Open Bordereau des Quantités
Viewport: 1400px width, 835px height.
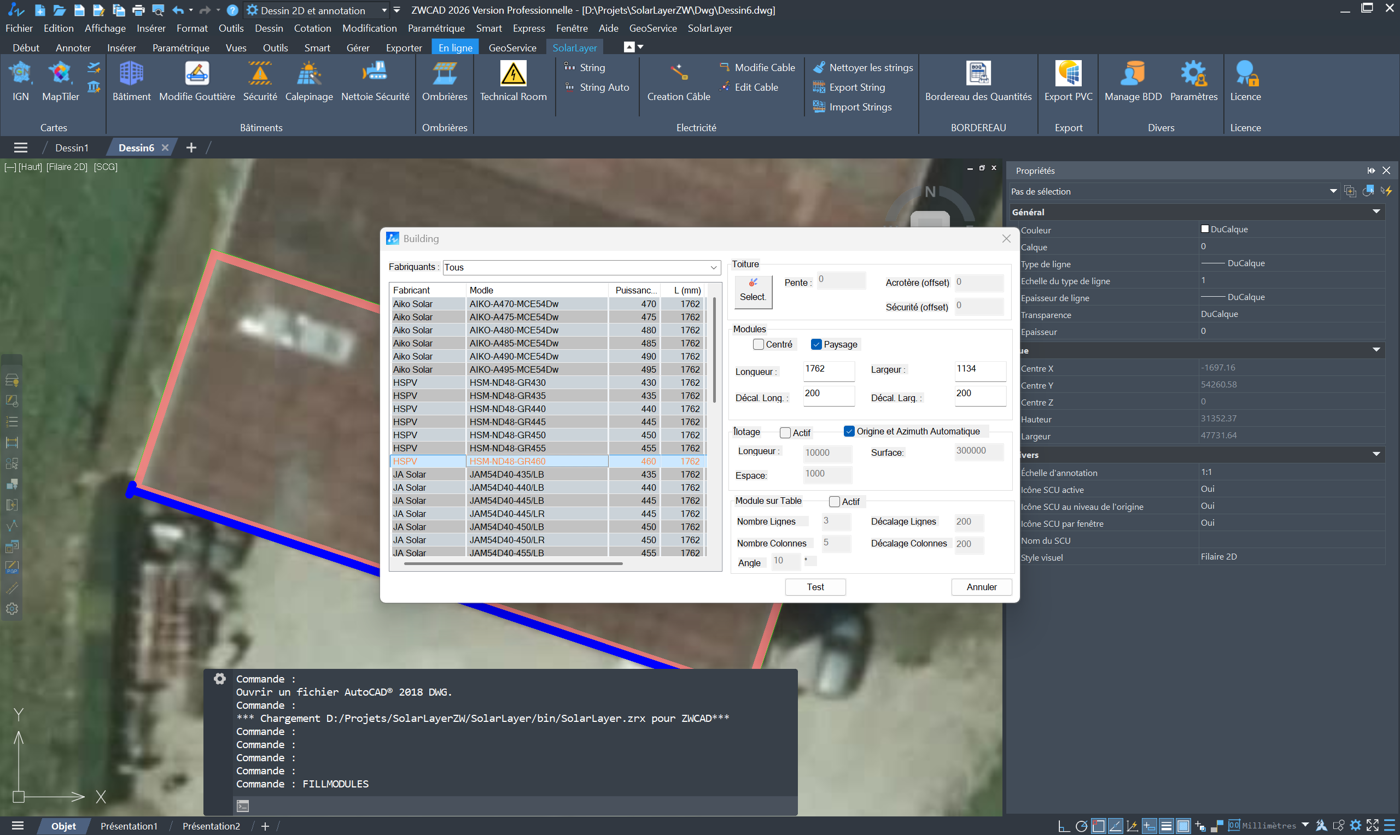(x=978, y=80)
